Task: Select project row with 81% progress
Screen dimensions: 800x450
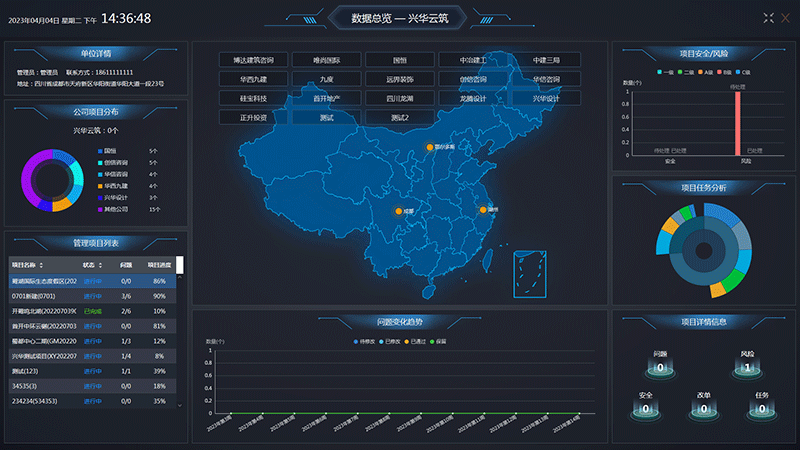Action: [x=92, y=326]
